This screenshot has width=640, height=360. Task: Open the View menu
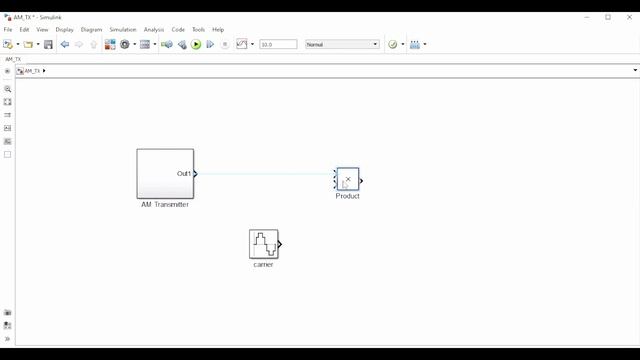point(42,29)
